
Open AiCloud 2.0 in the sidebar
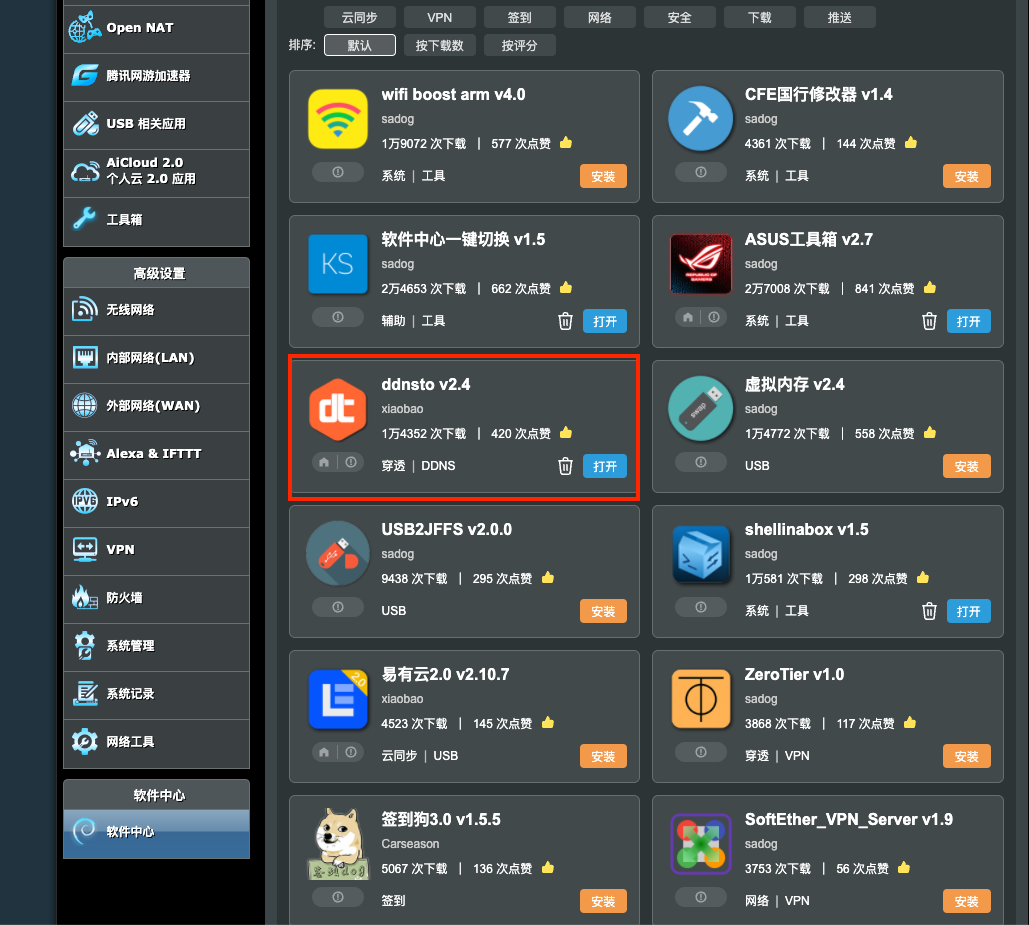click(156, 173)
